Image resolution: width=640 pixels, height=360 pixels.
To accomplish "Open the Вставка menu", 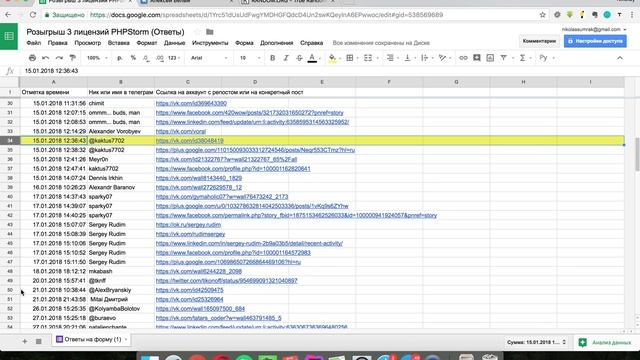I will tap(119, 43).
